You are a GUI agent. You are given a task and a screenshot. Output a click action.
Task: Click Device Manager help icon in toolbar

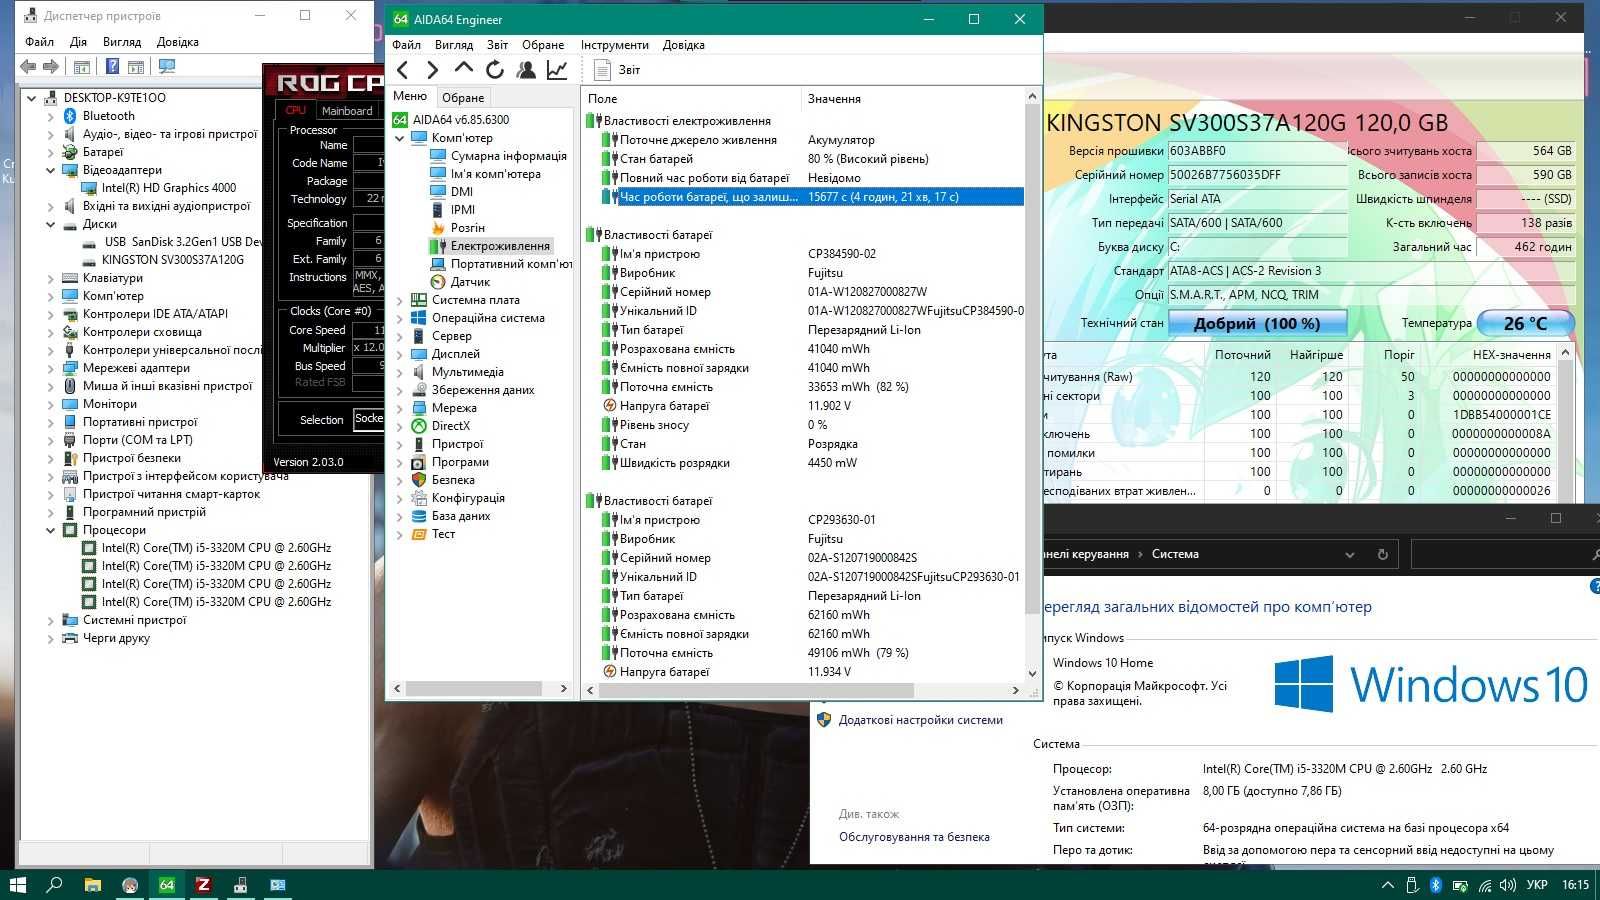[112, 67]
